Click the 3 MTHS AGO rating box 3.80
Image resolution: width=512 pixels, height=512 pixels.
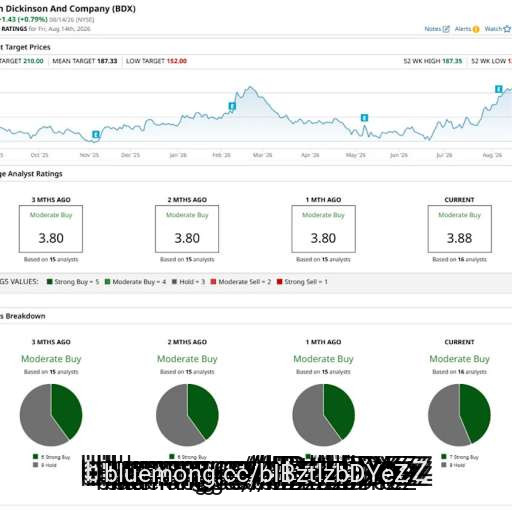tap(51, 229)
